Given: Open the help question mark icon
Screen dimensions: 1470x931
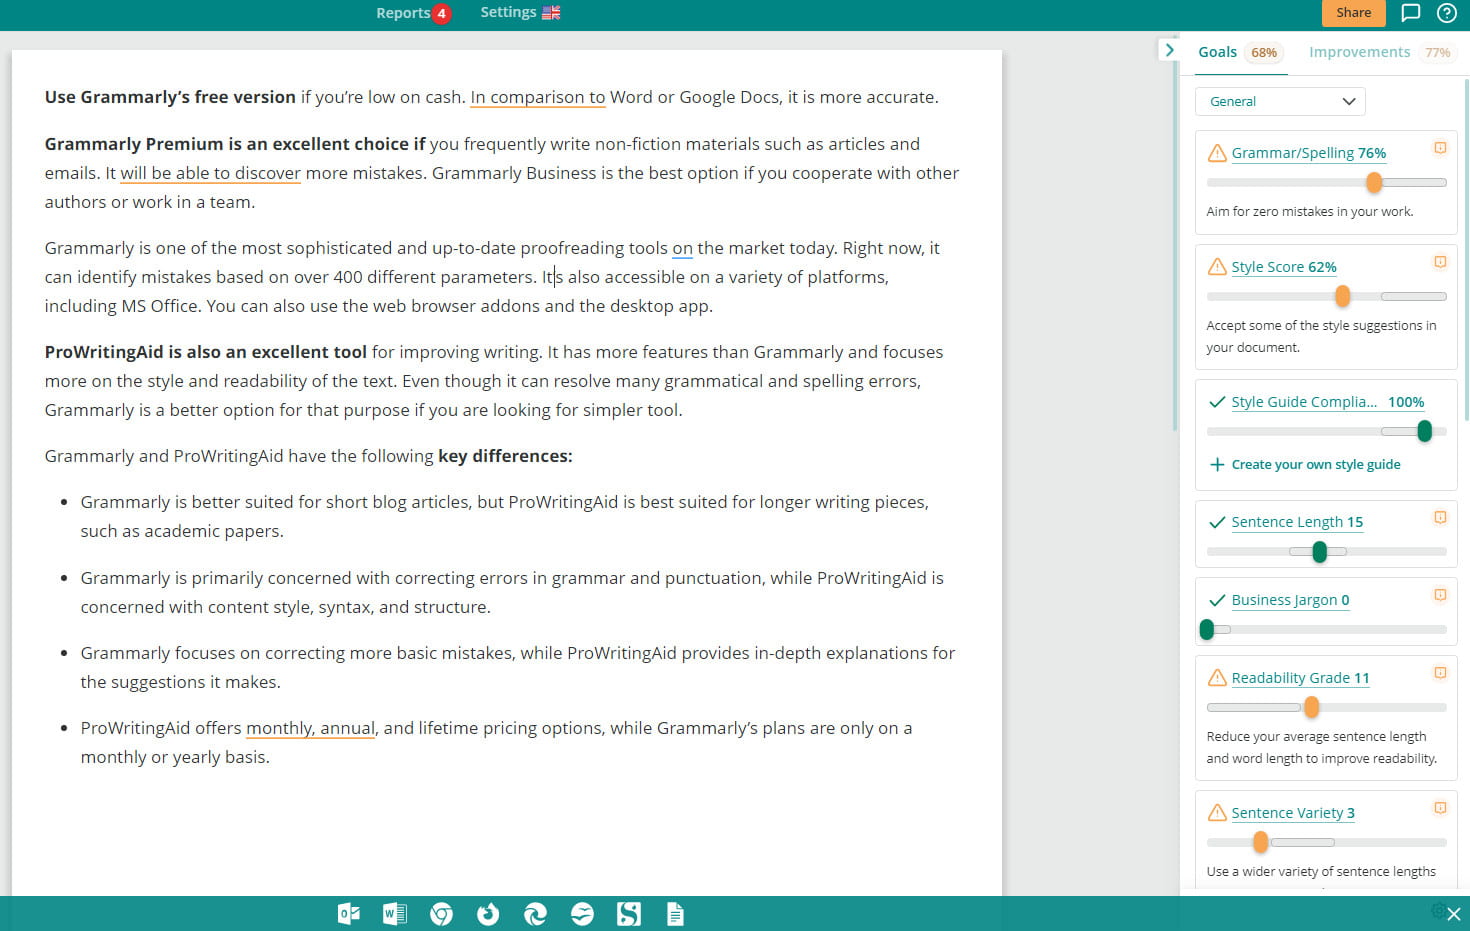Looking at the screenshot, I should (1447, 13).
